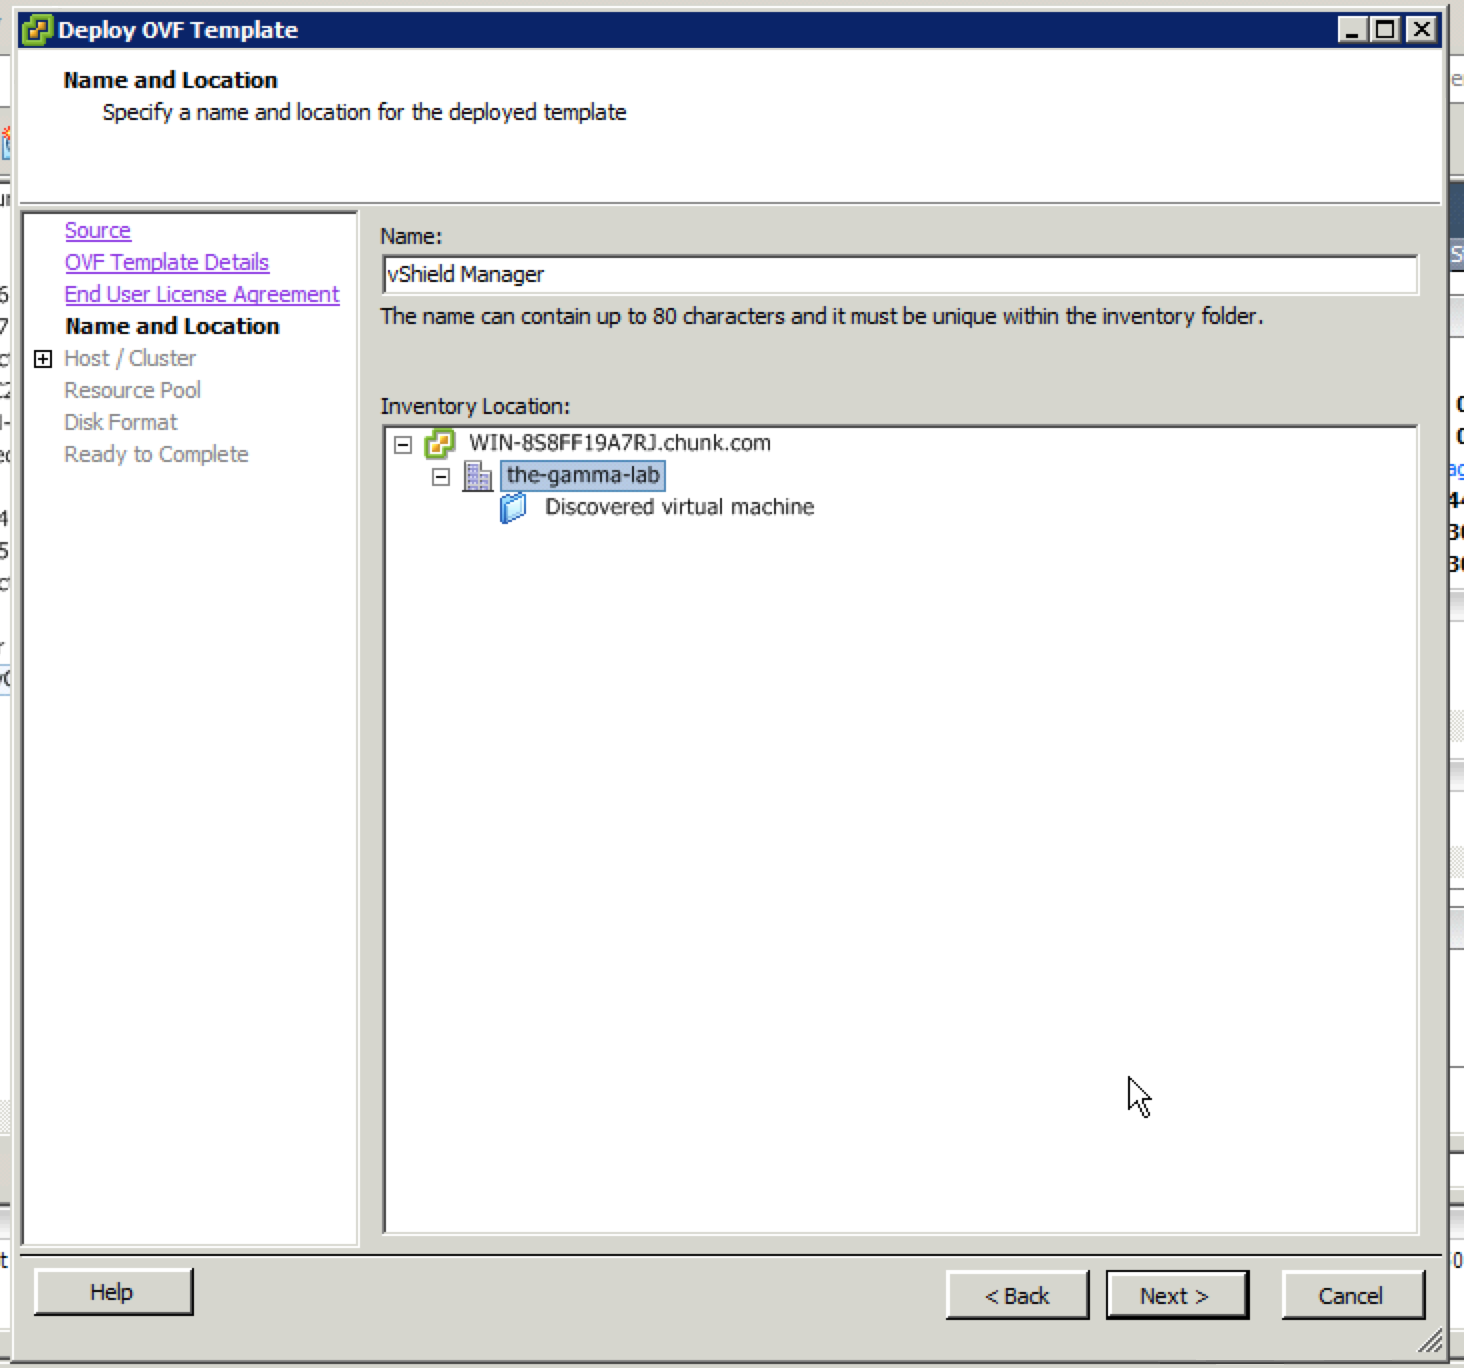Click the Name text field containing vShield Manager
Image resolution: width=1464 pixels, height=1368 pixels.
pos(898,275)
